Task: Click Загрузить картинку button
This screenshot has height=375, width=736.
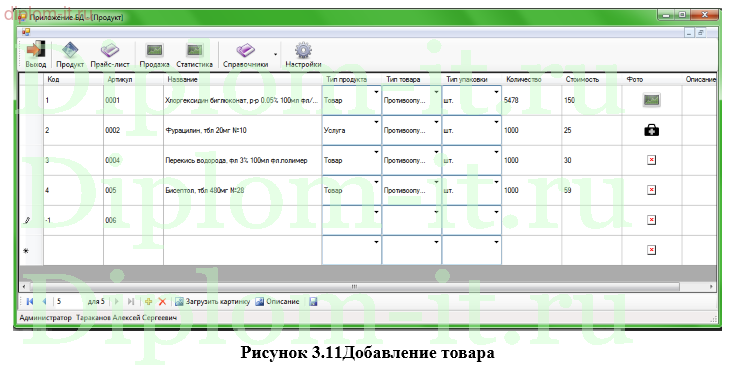Action: [212, 302]
